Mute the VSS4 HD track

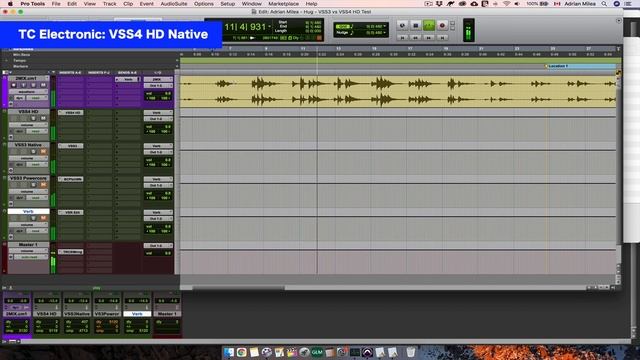(43, 118)
